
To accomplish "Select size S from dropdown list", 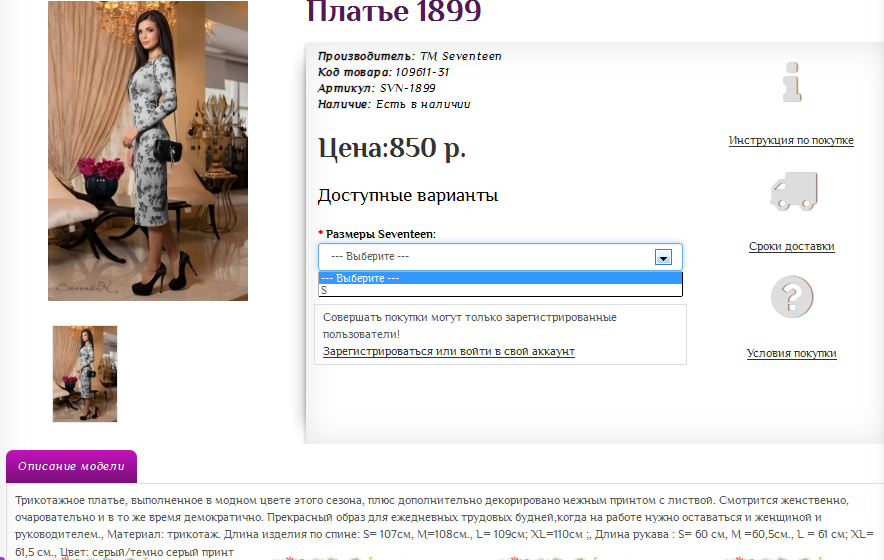I will [500, 290].
